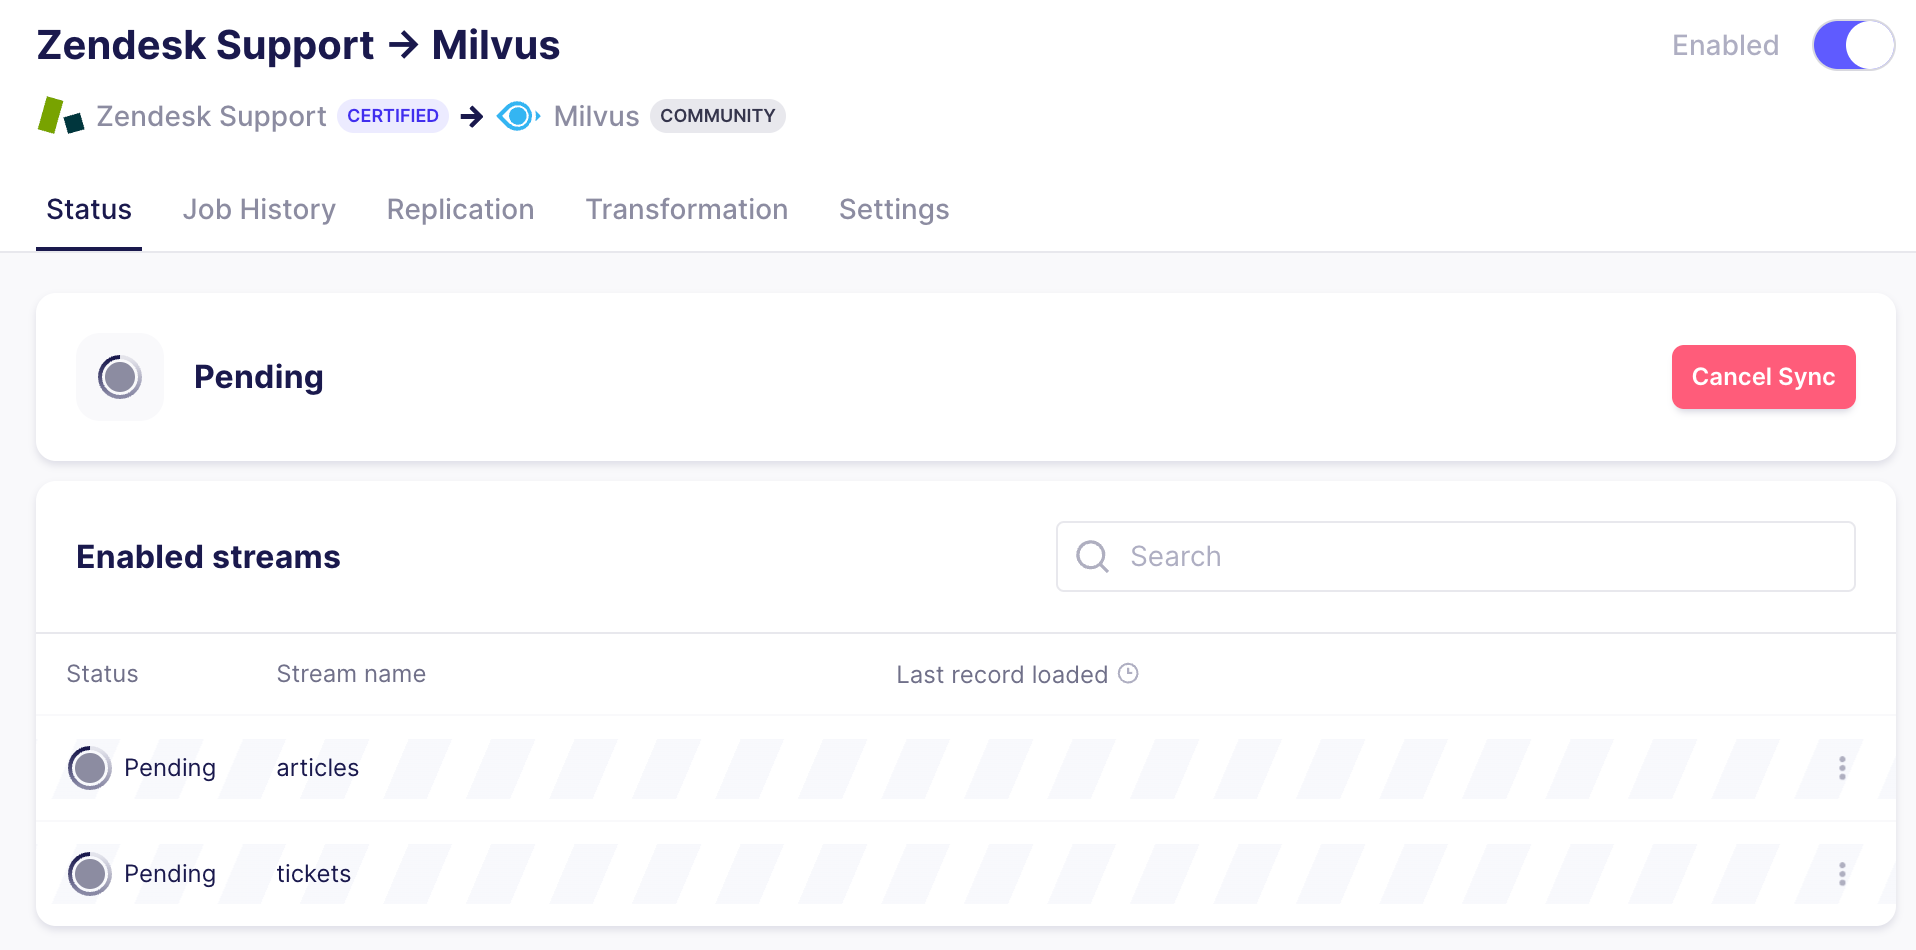Viewport: 1916px width, 950px height.
Task: Click the search magnifier icon
Action: coord(1091,556)
